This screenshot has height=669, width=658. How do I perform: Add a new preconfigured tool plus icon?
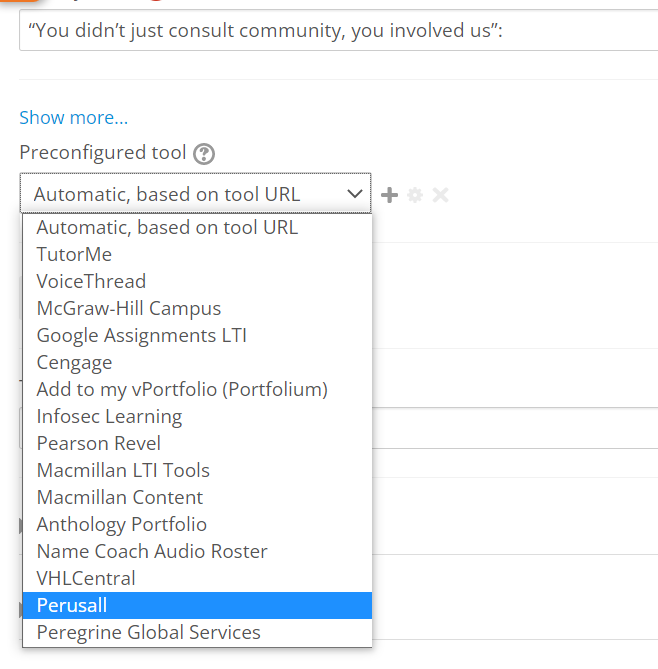tap(389, 195)
